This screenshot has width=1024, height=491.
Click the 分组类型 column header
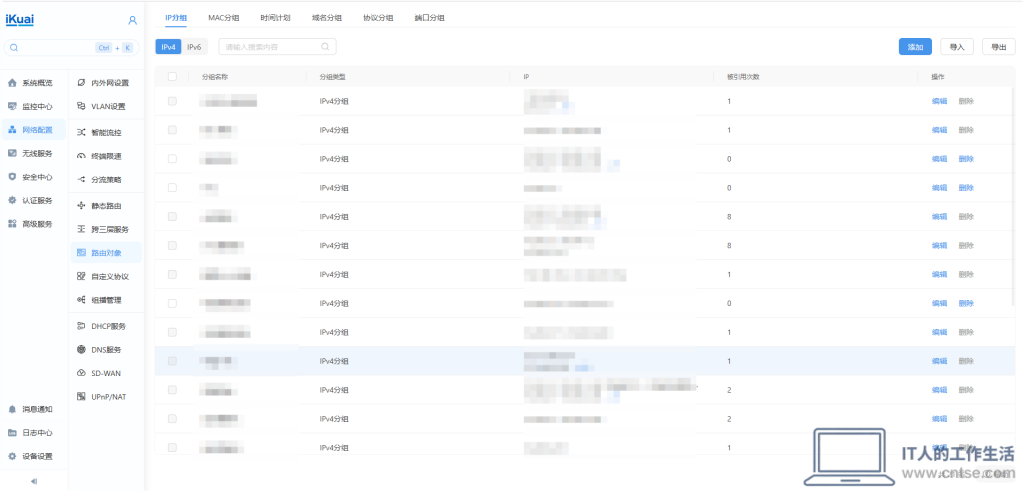[x=332, y=76]
